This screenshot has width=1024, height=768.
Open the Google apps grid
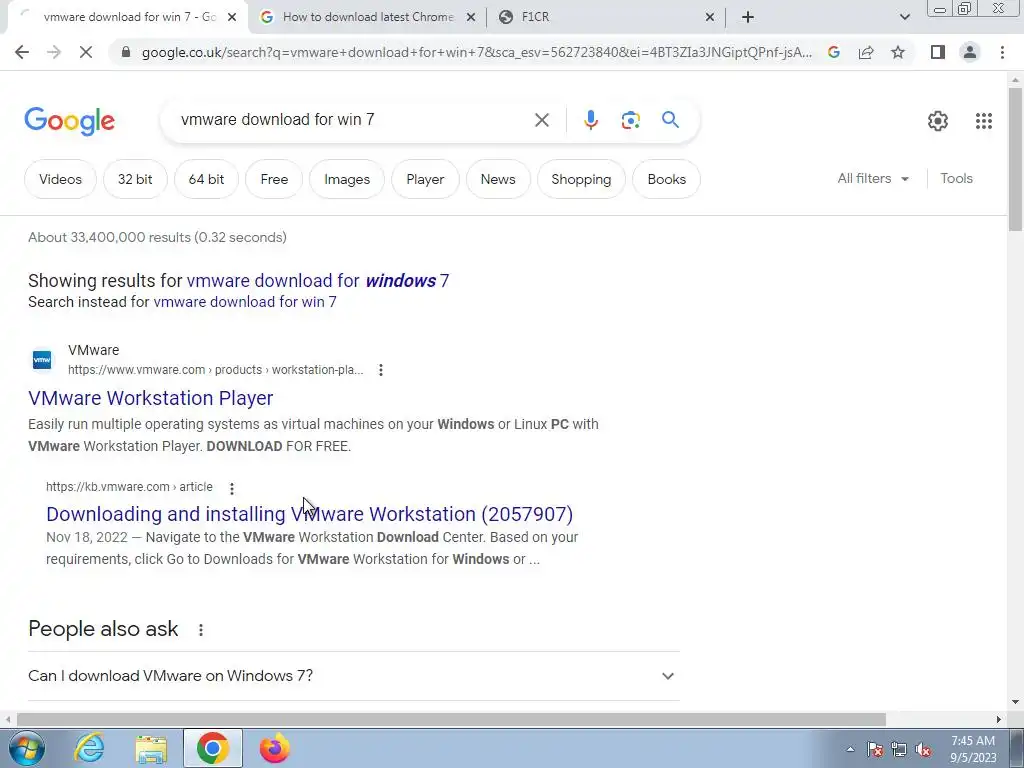(984, 120)
